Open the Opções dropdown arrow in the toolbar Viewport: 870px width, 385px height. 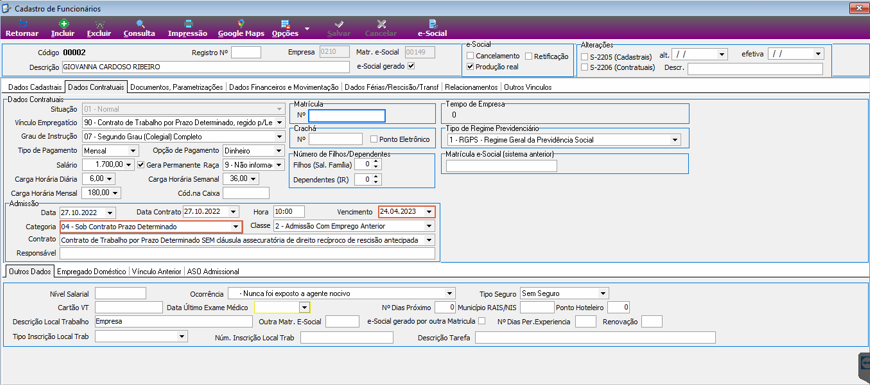pyautogui.click(x=307, y=28)
